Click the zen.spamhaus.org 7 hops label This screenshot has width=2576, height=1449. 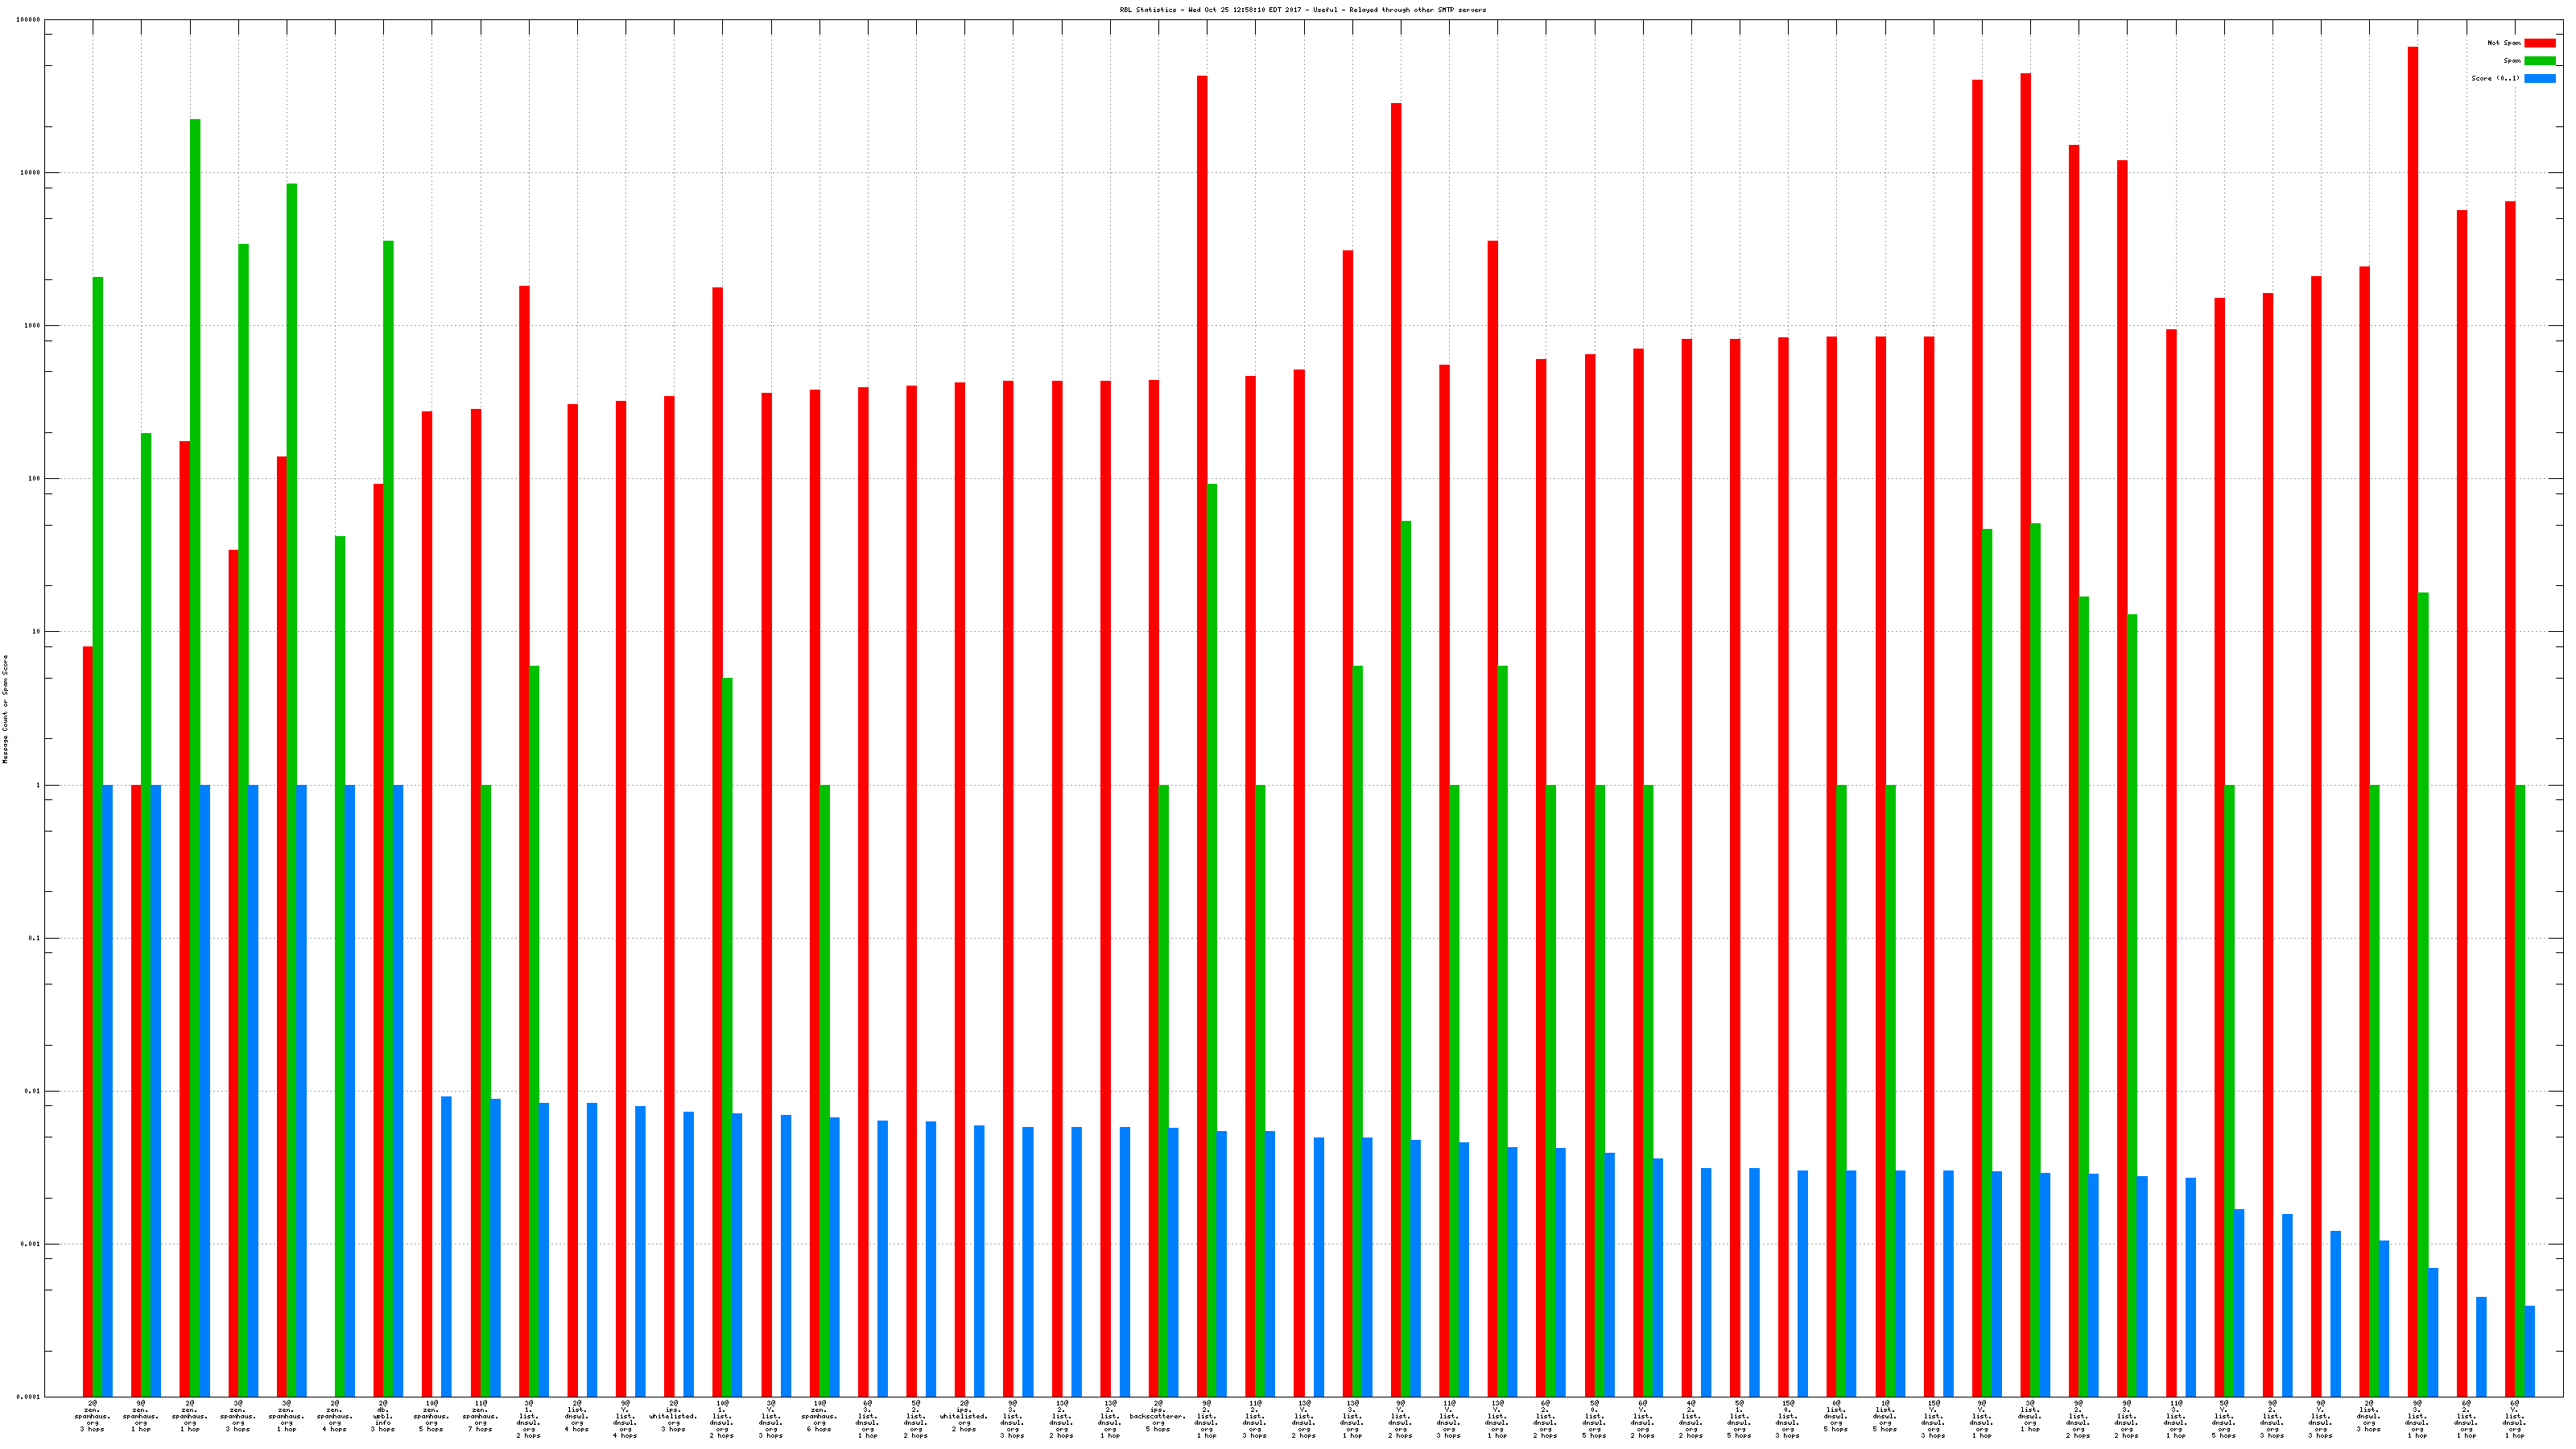click(480, 1416)
